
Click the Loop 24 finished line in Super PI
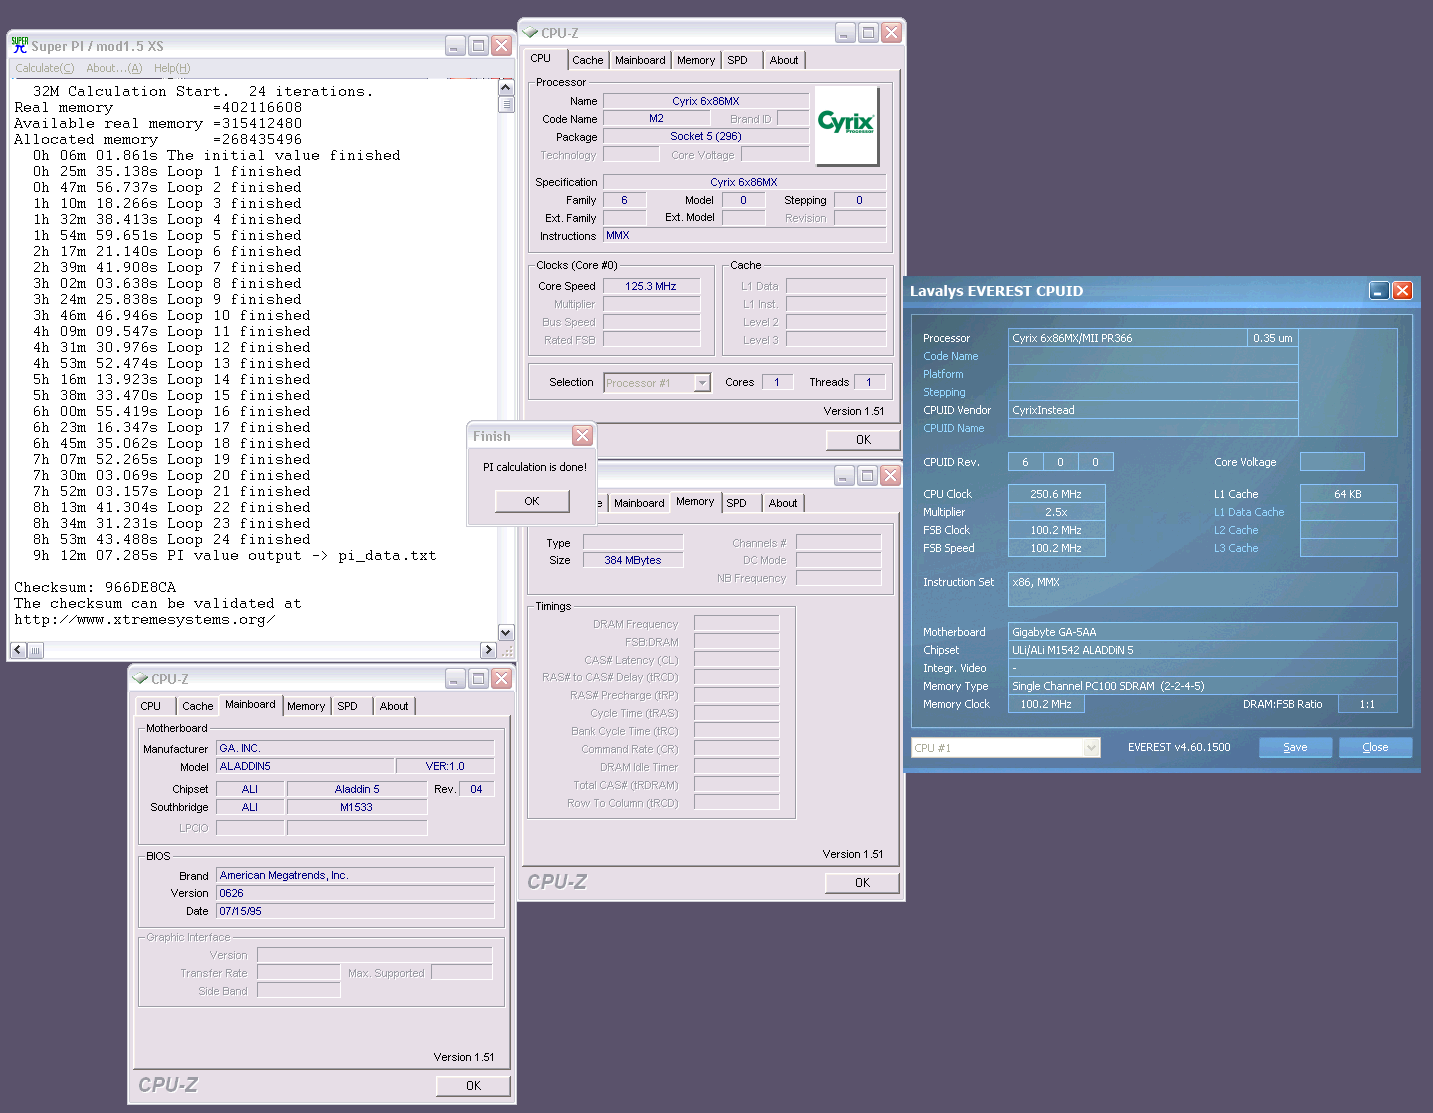pyautogui.click(x=172, y=539)
